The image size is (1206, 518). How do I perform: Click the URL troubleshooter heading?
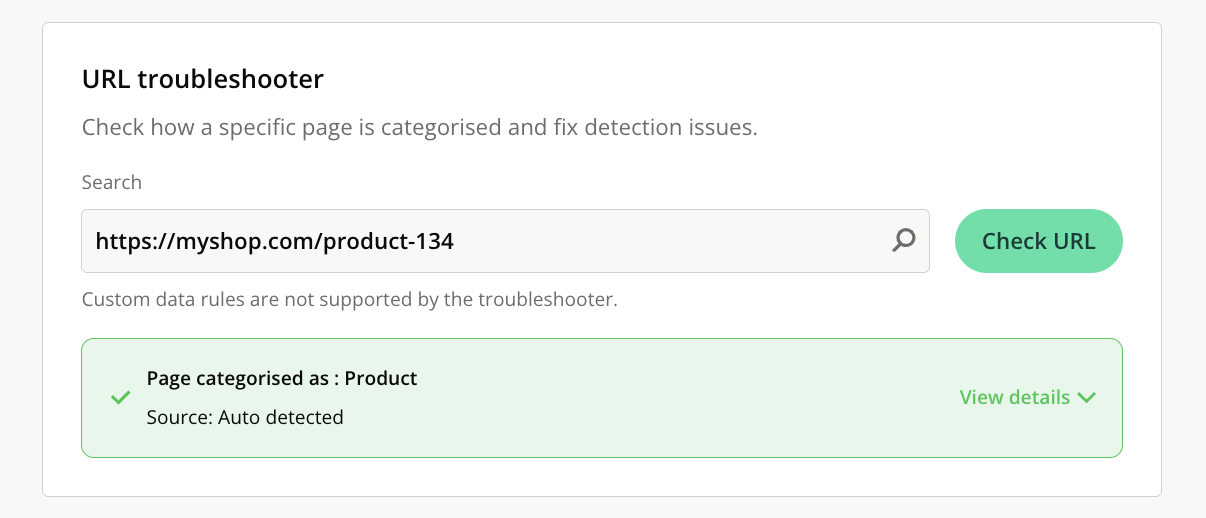[x=203, y=79]
